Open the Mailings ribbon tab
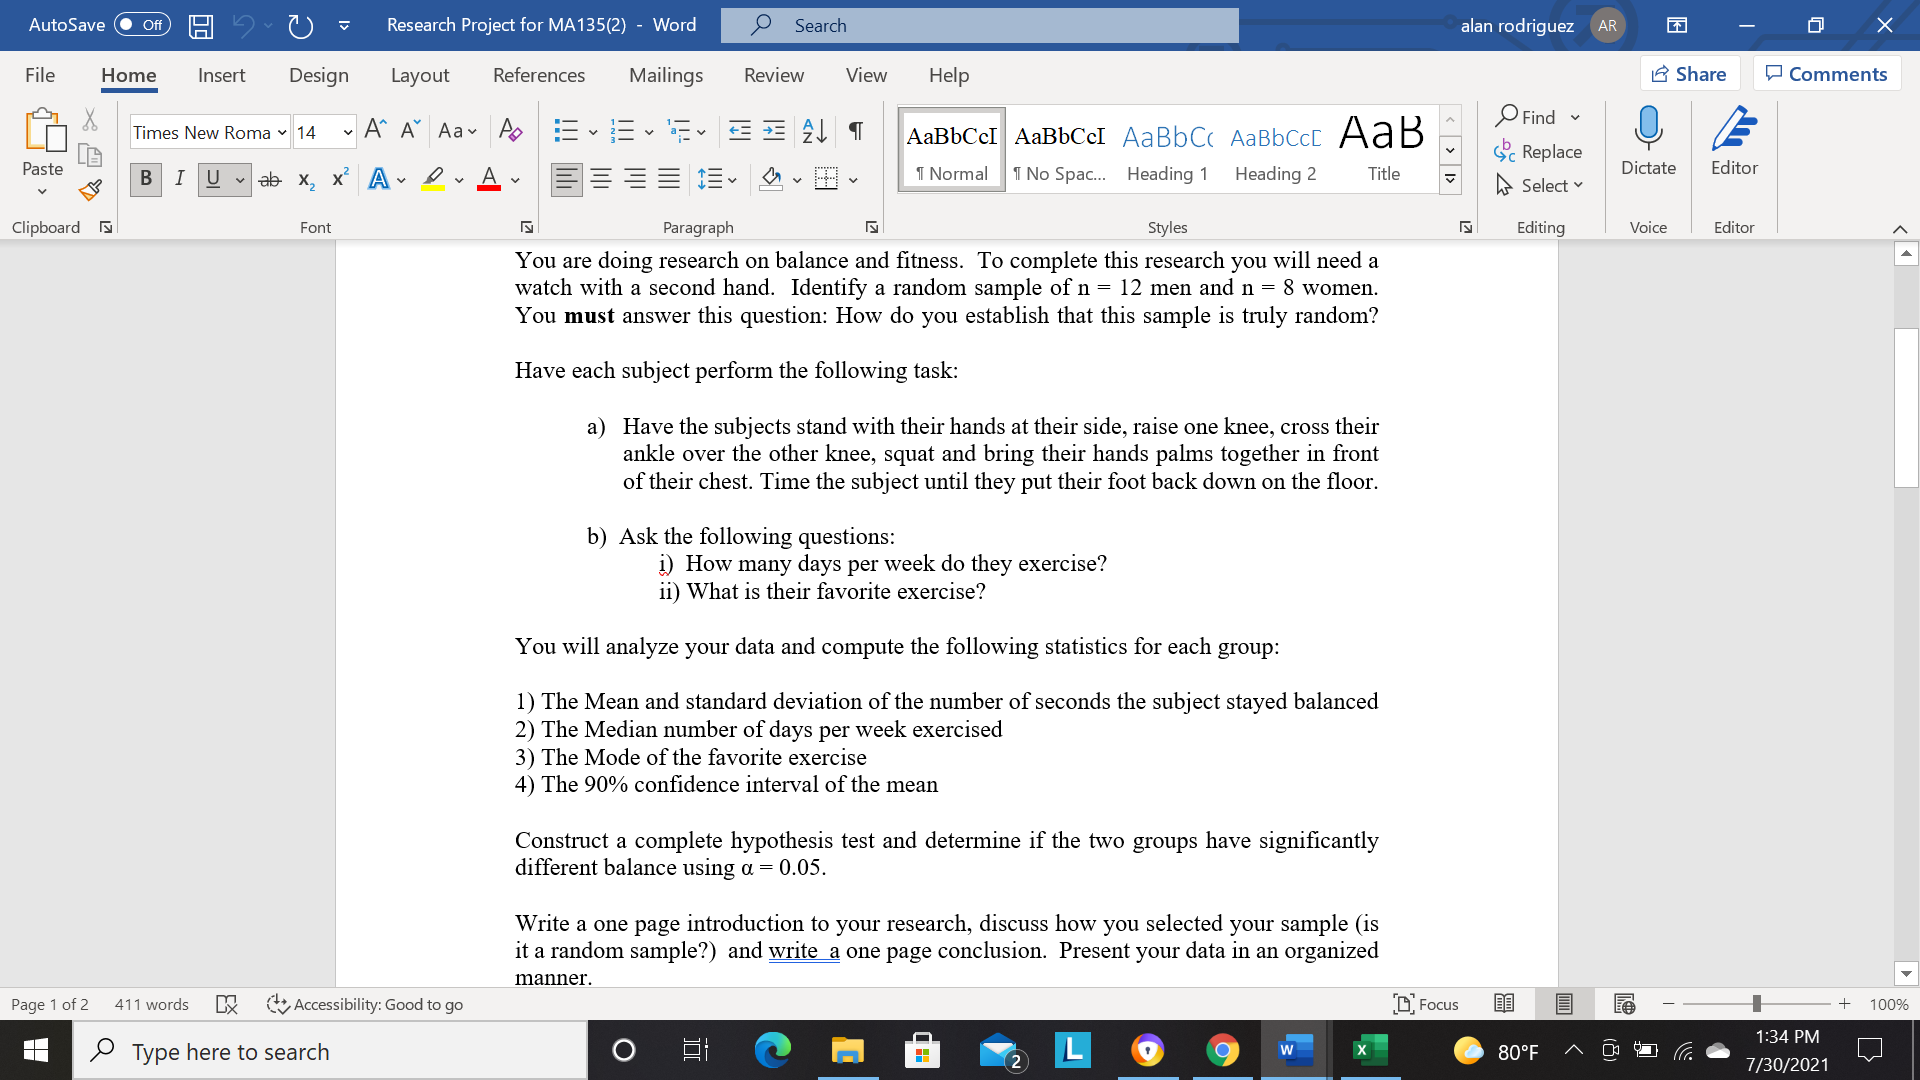This screenshot has width=1920, height=1080. point(665,75)
